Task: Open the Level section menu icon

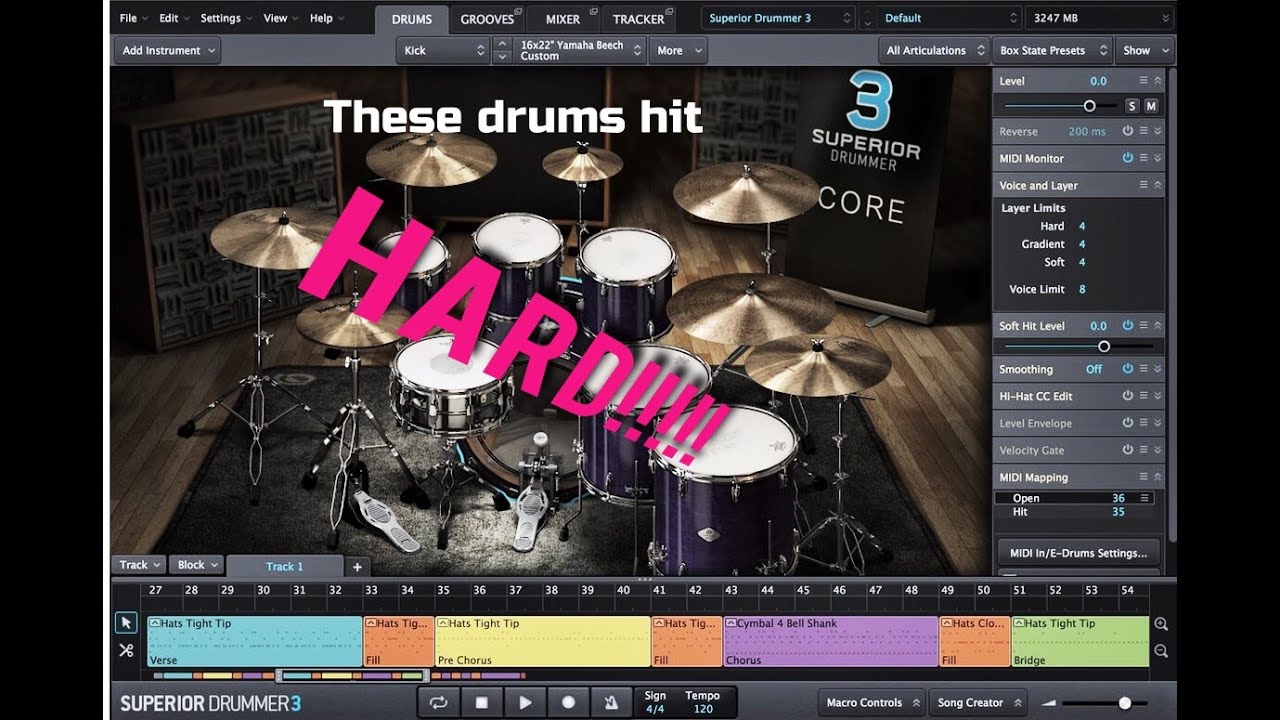Action: [1144, 81]
